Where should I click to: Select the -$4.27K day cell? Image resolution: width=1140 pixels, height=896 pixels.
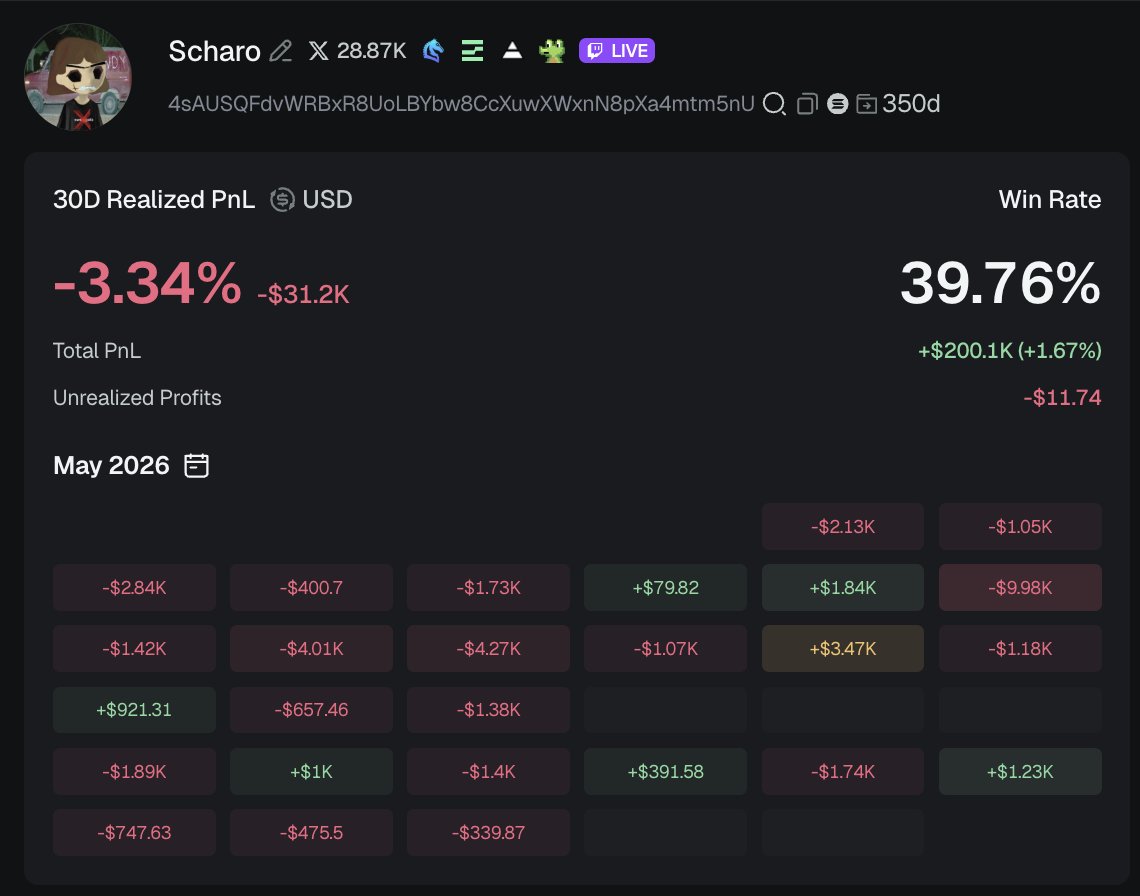click(x=489, y=649)
